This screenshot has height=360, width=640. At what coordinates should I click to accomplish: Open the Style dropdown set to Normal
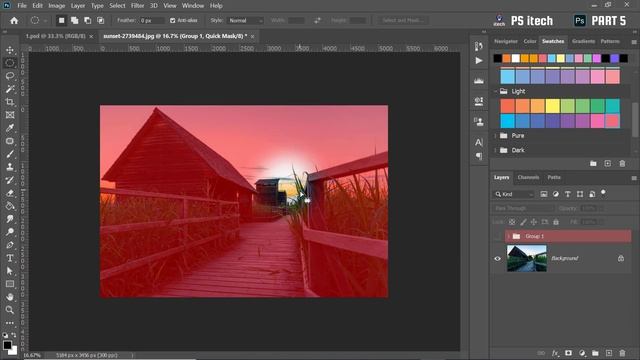coord(245,20)
